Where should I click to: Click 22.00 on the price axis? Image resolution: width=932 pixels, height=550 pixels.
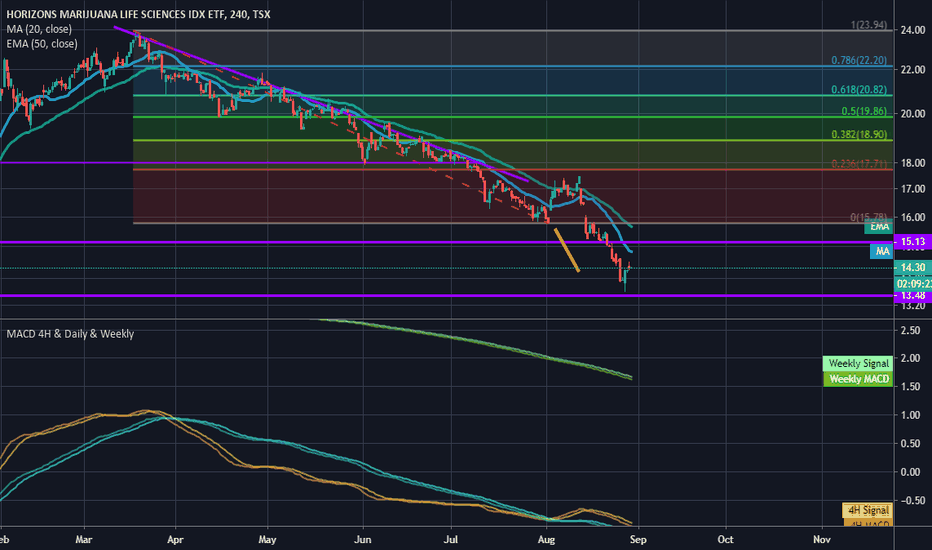click(x=913, y=70)
